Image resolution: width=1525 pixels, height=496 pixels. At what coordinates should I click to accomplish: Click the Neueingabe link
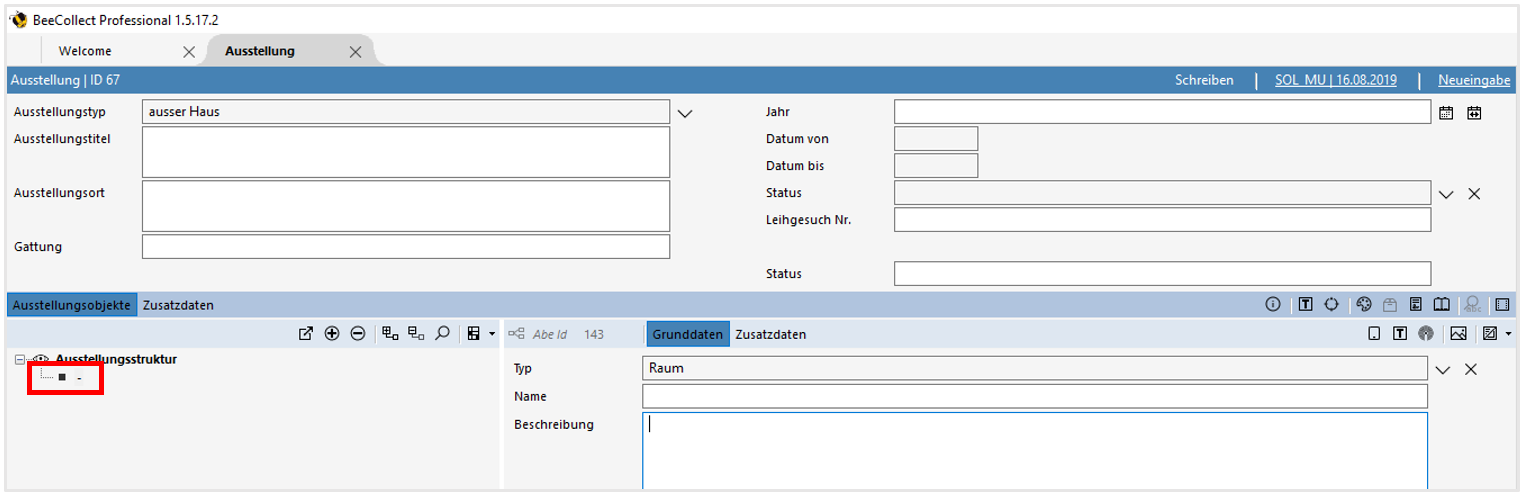pos(1474,80)
